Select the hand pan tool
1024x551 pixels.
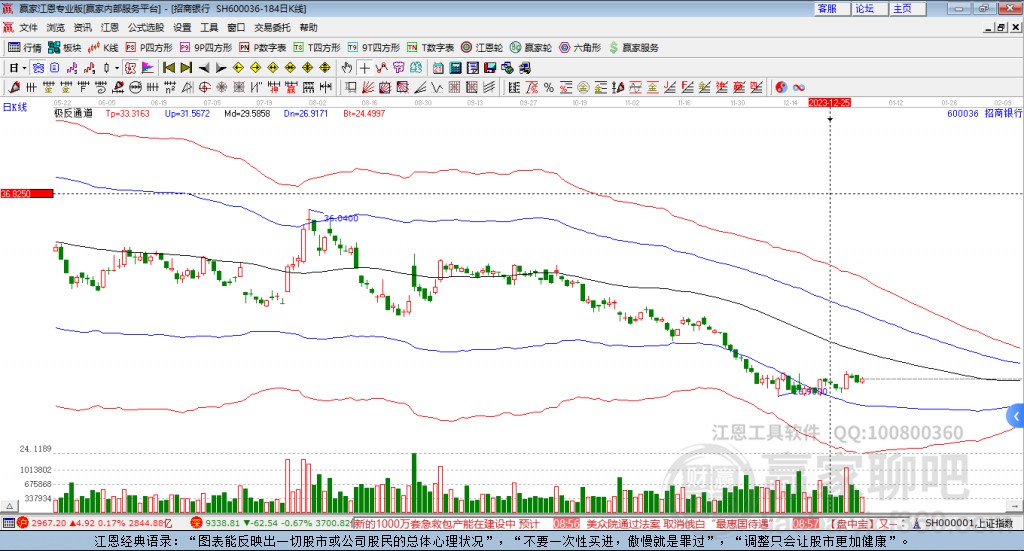click(x=347, y=68)
